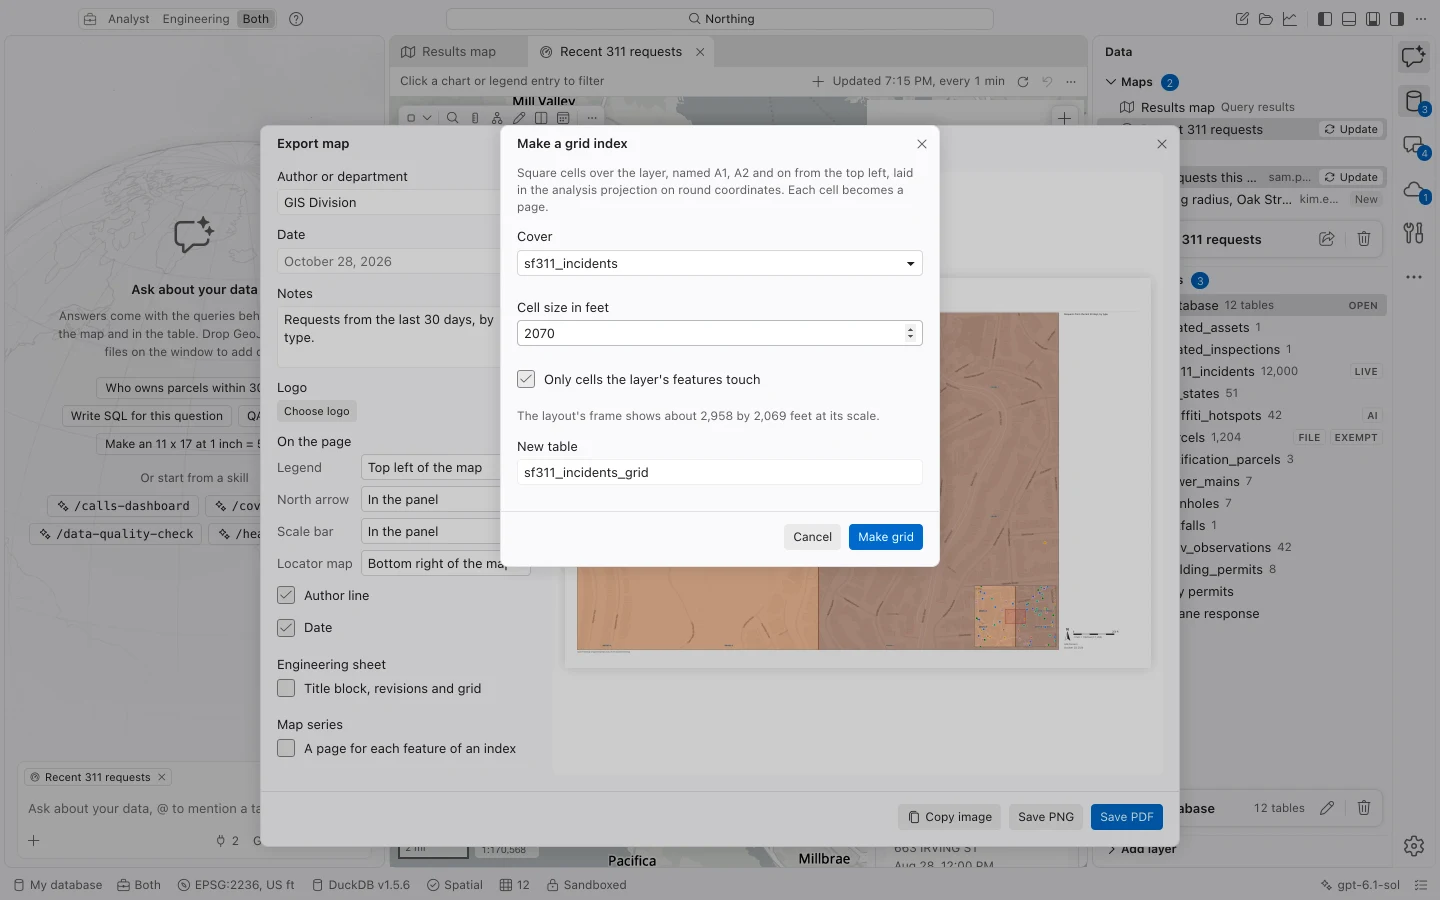The width and height of the screenshot is (1440, 900).
Task: Open the cloud panel with badge 1
Action: pyautogui.click(x=1414, y=190)
